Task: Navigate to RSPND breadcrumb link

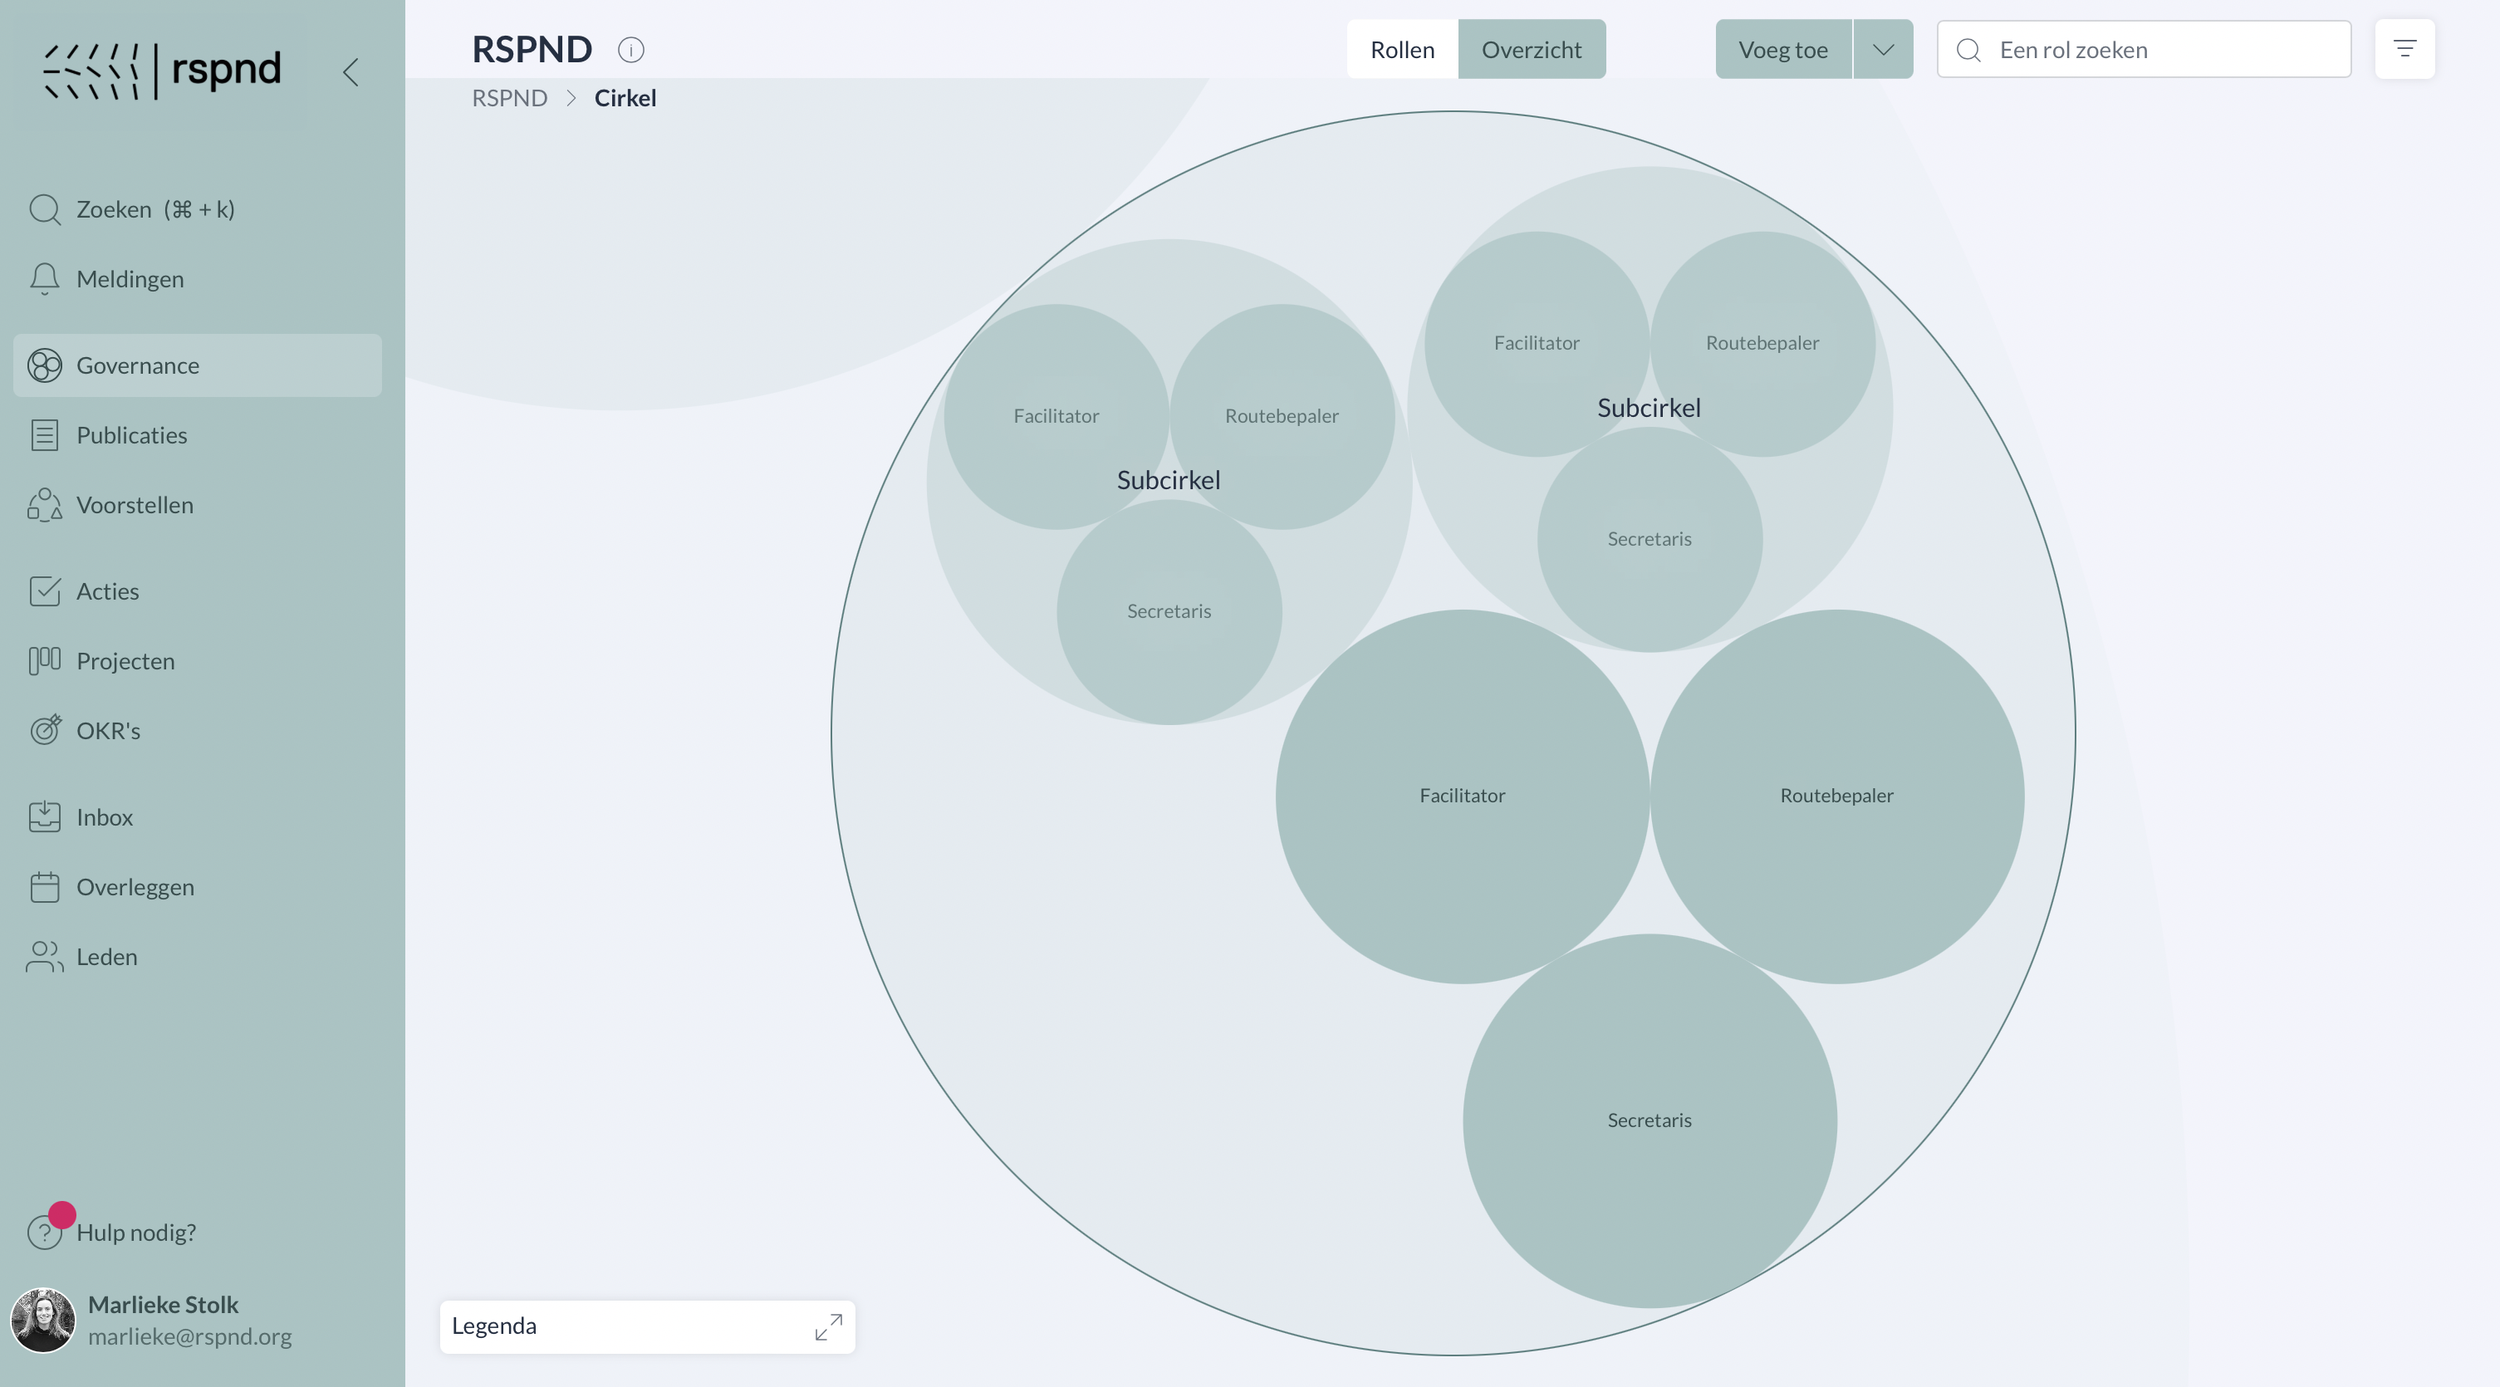Action: [509, 98]
